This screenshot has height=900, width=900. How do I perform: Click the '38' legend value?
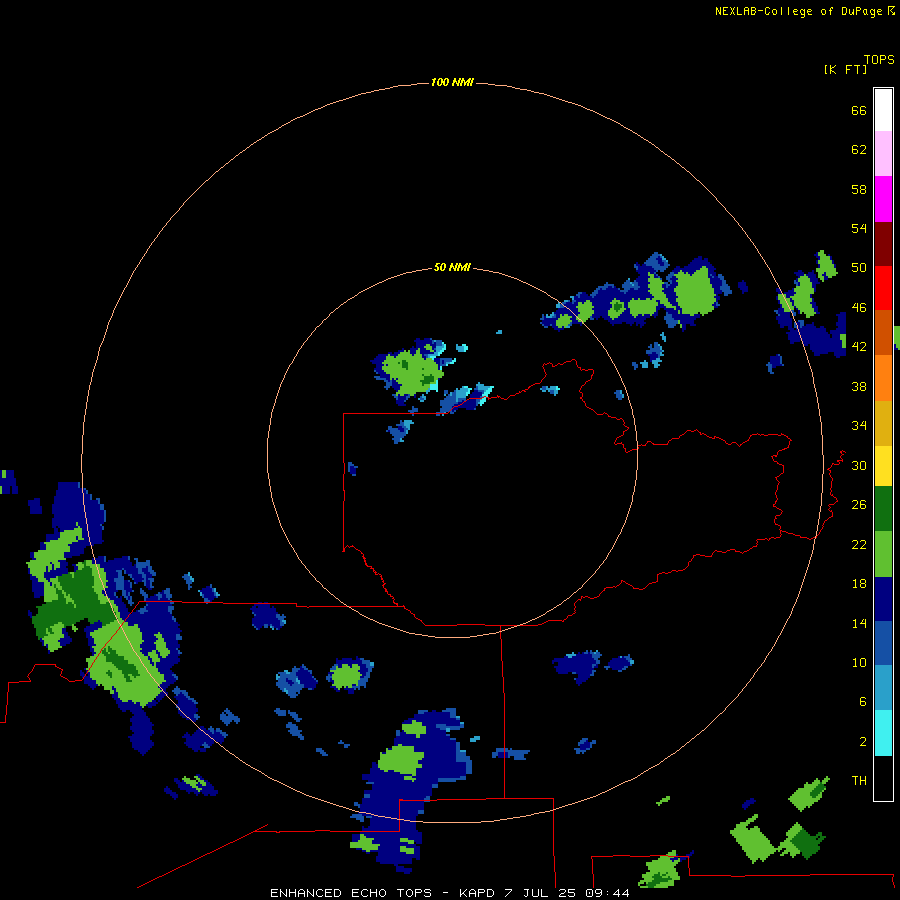coord(859,386)
